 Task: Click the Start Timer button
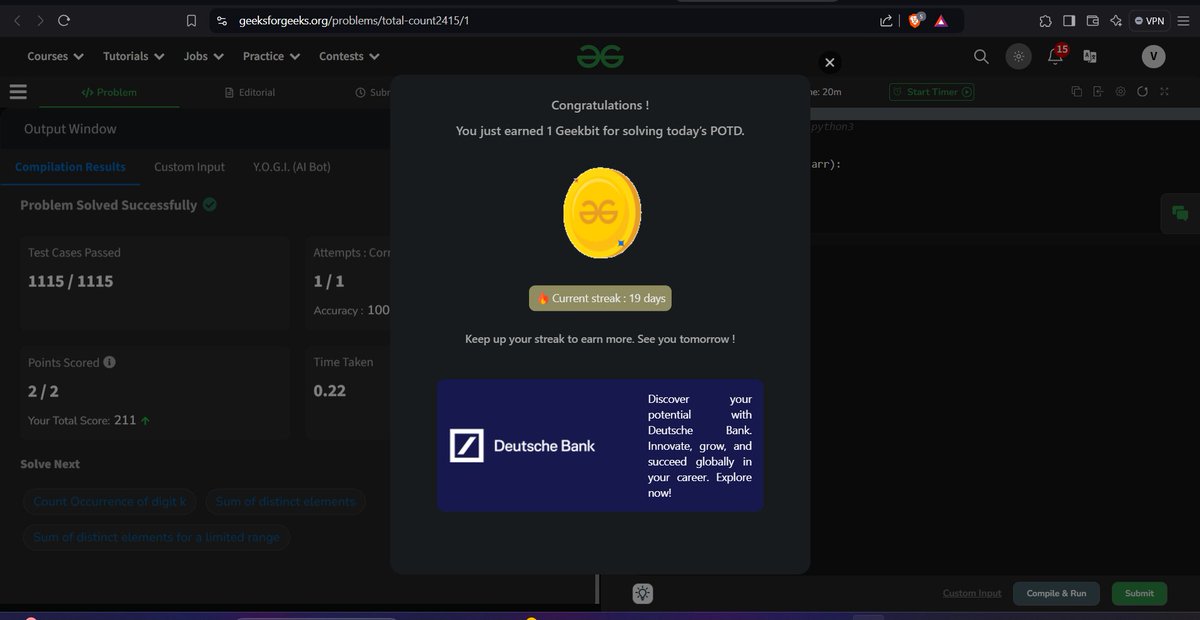point(932,92)
